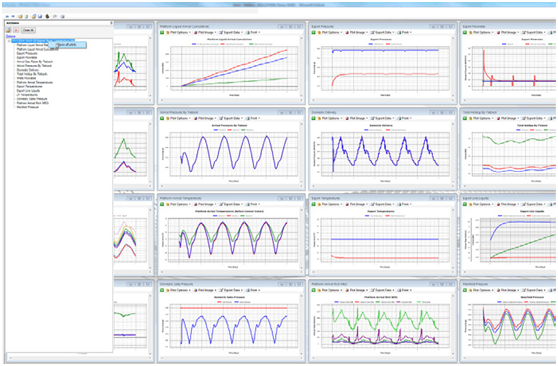The image size is (558, 366).
Task: Select 'Export Flowrates' in the plot tree
Action: pos(27,57)
